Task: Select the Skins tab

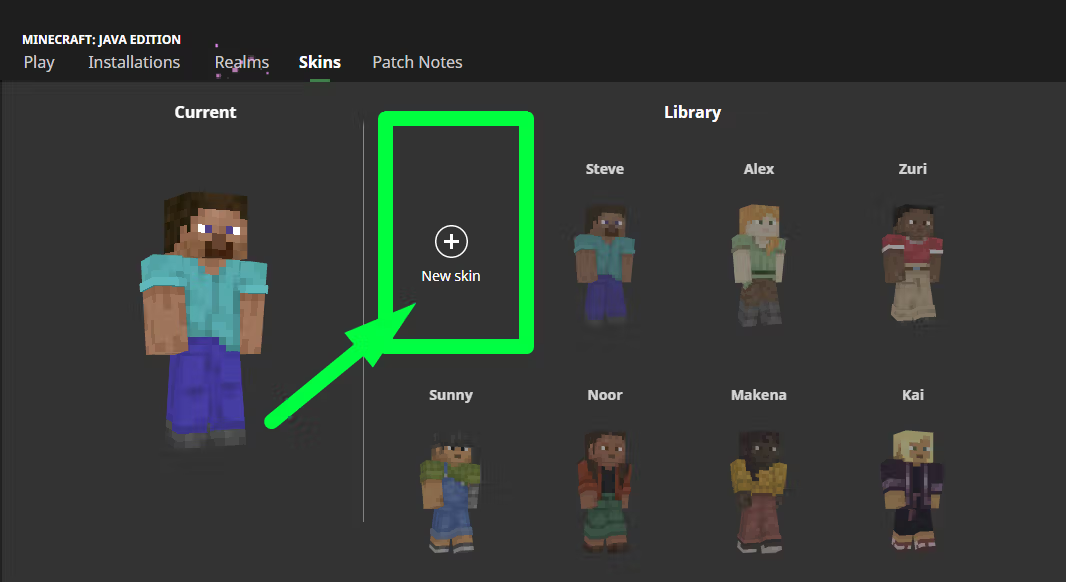Action: coord(320,63)
